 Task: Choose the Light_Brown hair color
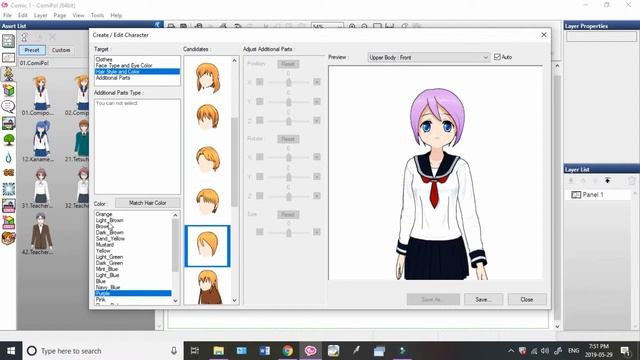click(x=133, y=220)
